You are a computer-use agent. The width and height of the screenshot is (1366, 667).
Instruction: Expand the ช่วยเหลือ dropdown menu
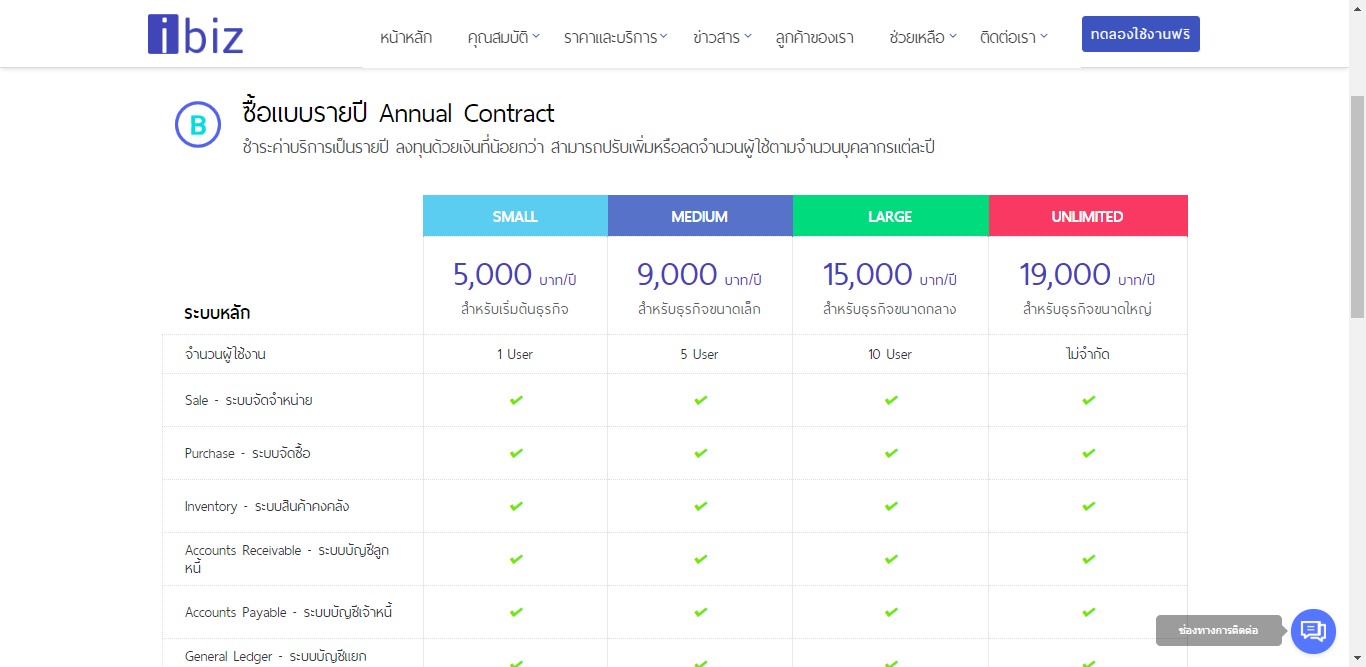(x=922, y=38)
